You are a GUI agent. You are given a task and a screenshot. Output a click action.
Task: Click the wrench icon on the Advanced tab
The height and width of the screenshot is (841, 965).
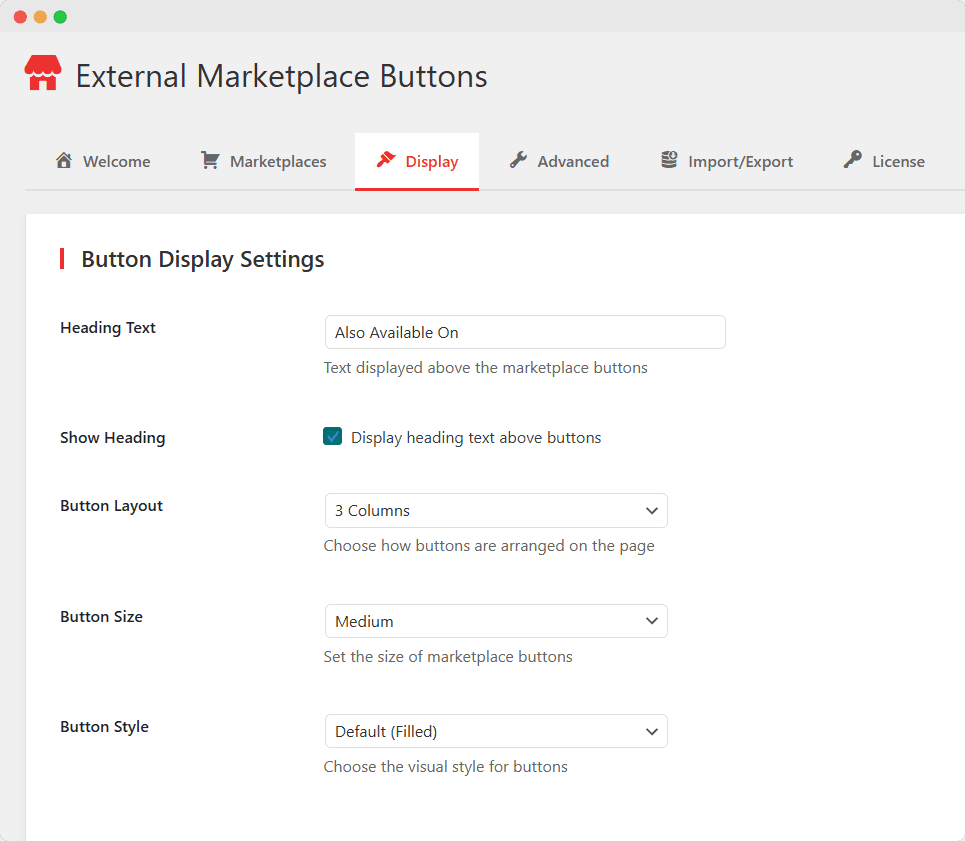point(519,159)
